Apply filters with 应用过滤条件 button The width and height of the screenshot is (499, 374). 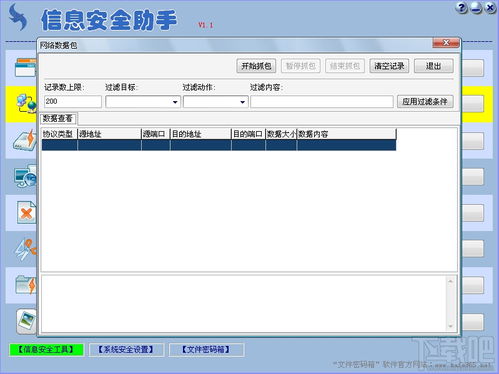click(x=425, y=102)
